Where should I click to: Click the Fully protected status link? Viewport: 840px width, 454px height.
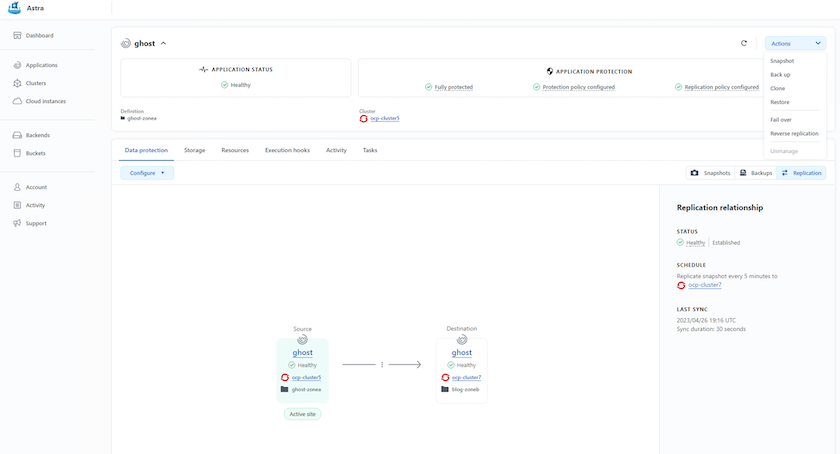tap(454, 87)
